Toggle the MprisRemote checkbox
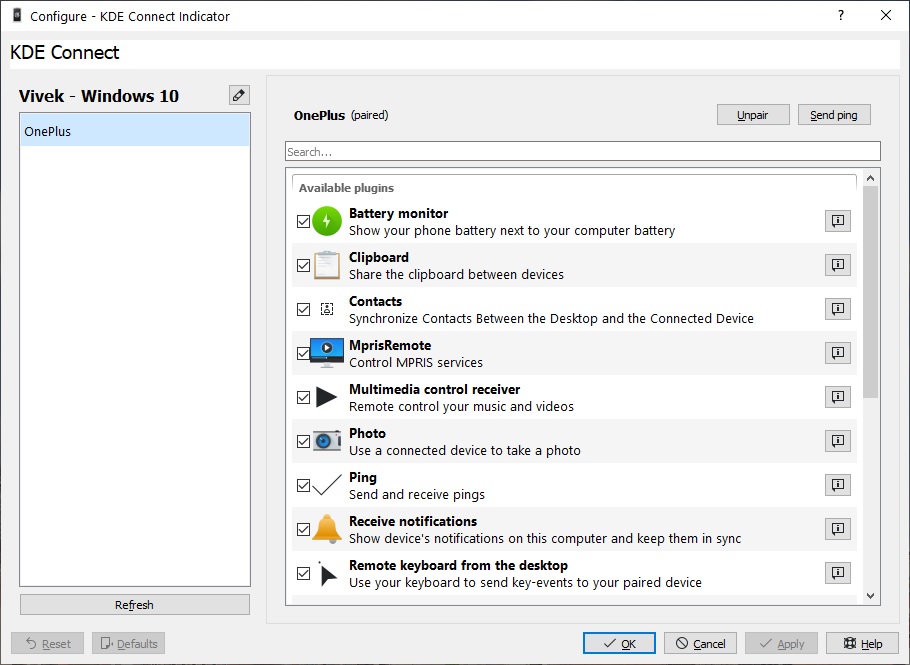 [x=303, y=353]
